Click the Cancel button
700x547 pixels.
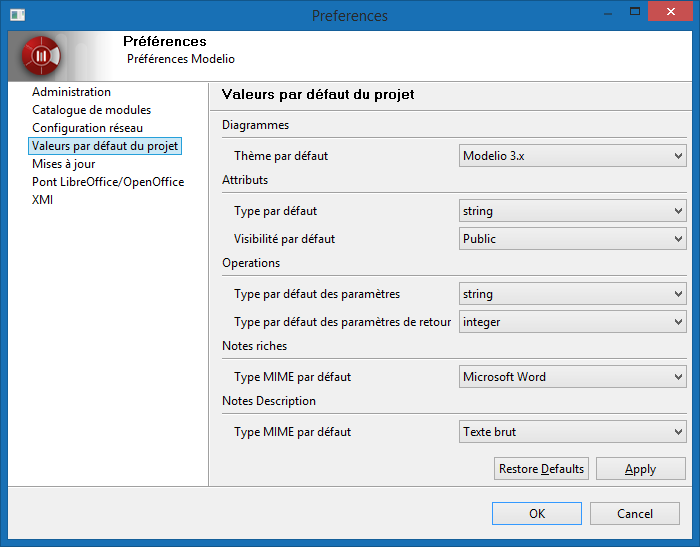click(x=635, y=514)
